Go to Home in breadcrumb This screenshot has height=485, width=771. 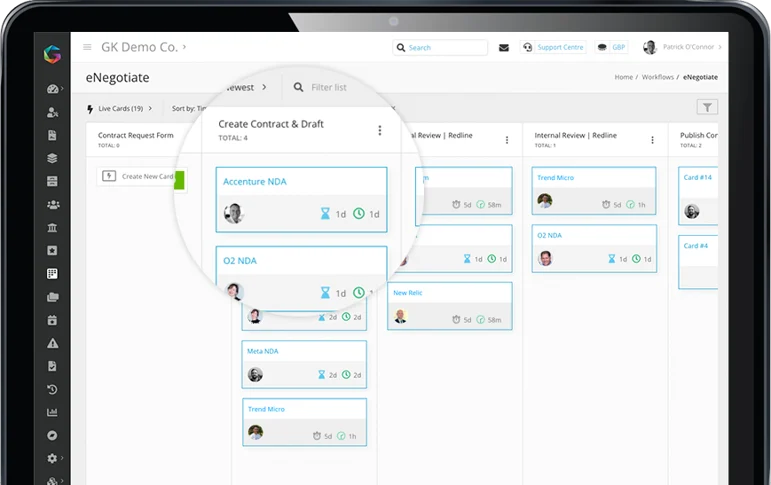623,77
